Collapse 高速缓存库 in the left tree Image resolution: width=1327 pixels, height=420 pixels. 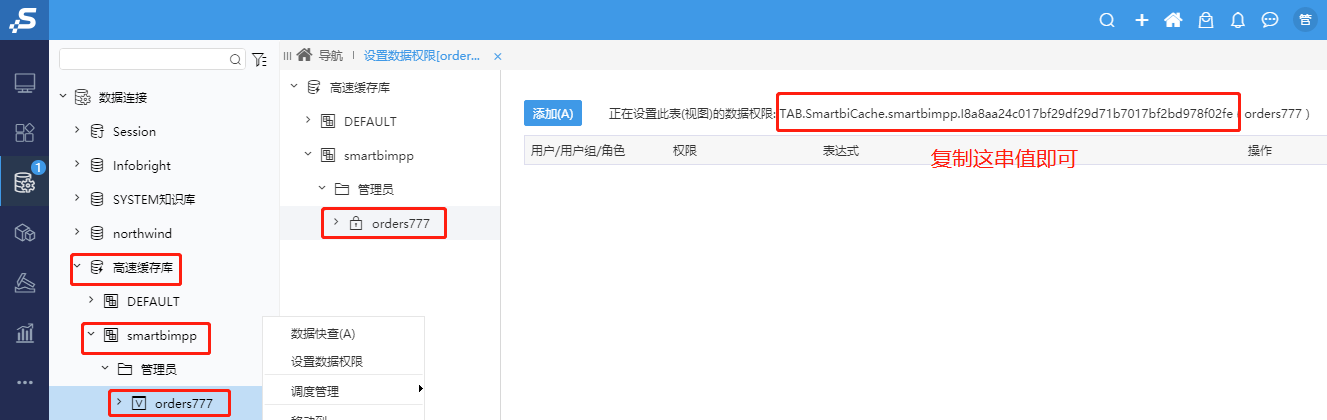pyautogui.click(x=77, y=267)
